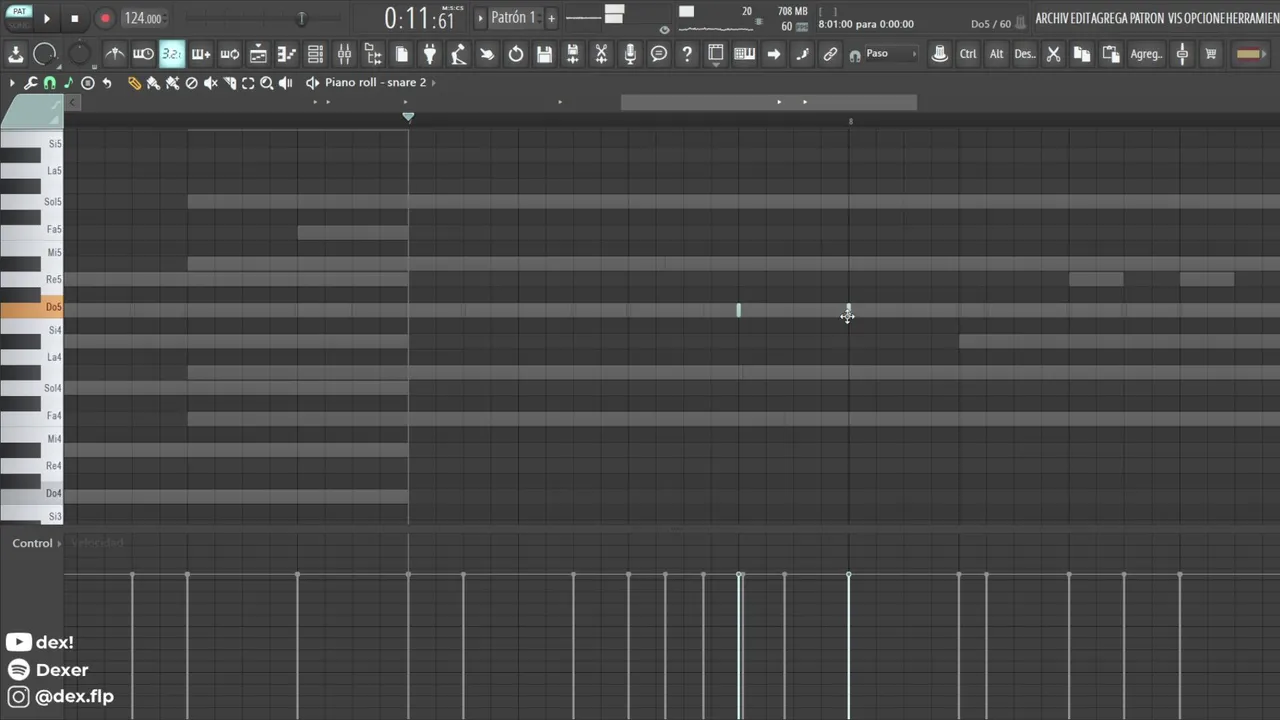Click the microphone recording icon

630,54
